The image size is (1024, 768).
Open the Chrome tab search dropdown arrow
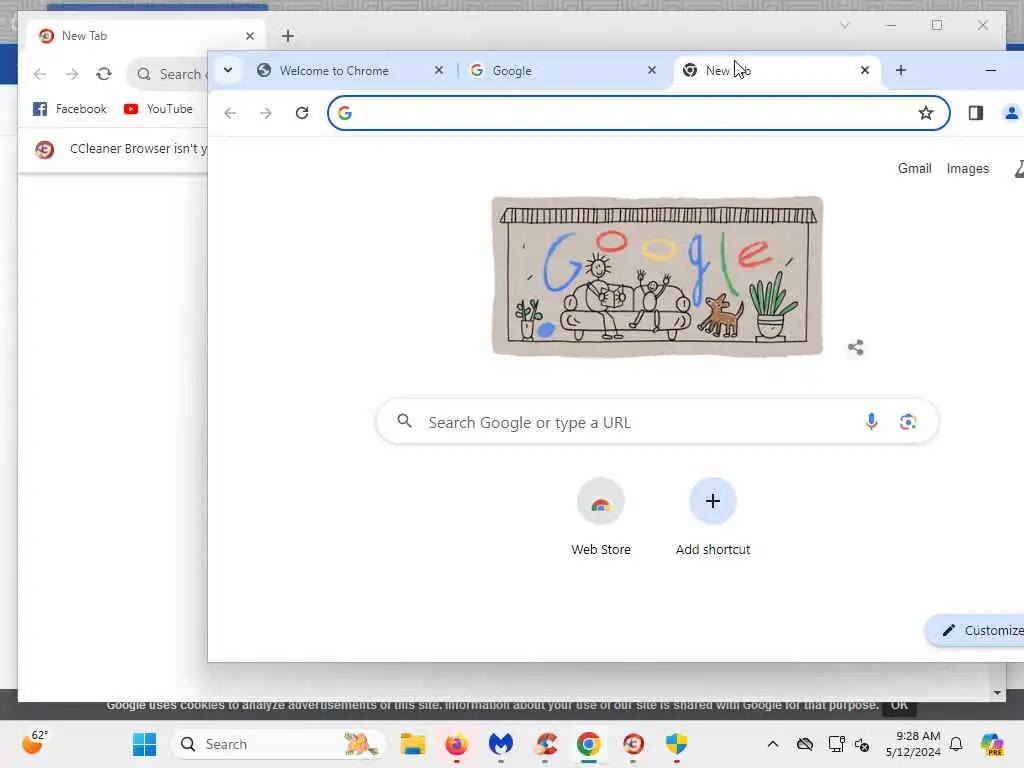tap(228, 70)
